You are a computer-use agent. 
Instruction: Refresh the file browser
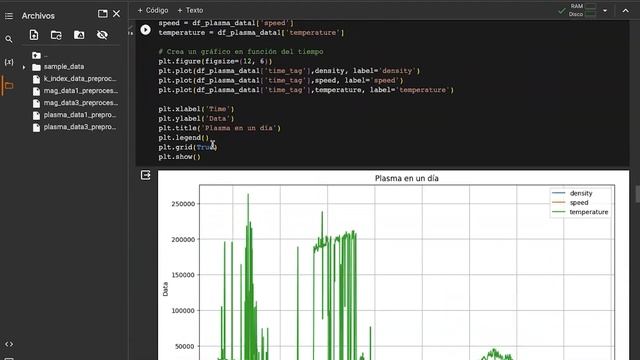[x=56, y=35]
